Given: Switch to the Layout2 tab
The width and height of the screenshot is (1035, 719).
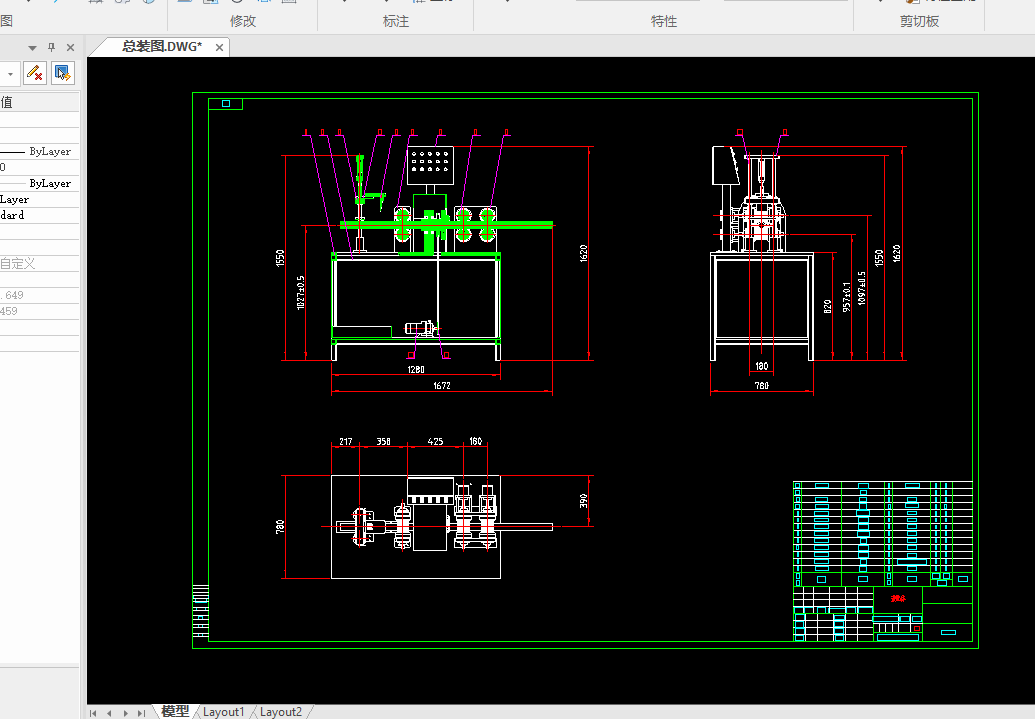Looking at the screenshot, I should pos(281,712).
